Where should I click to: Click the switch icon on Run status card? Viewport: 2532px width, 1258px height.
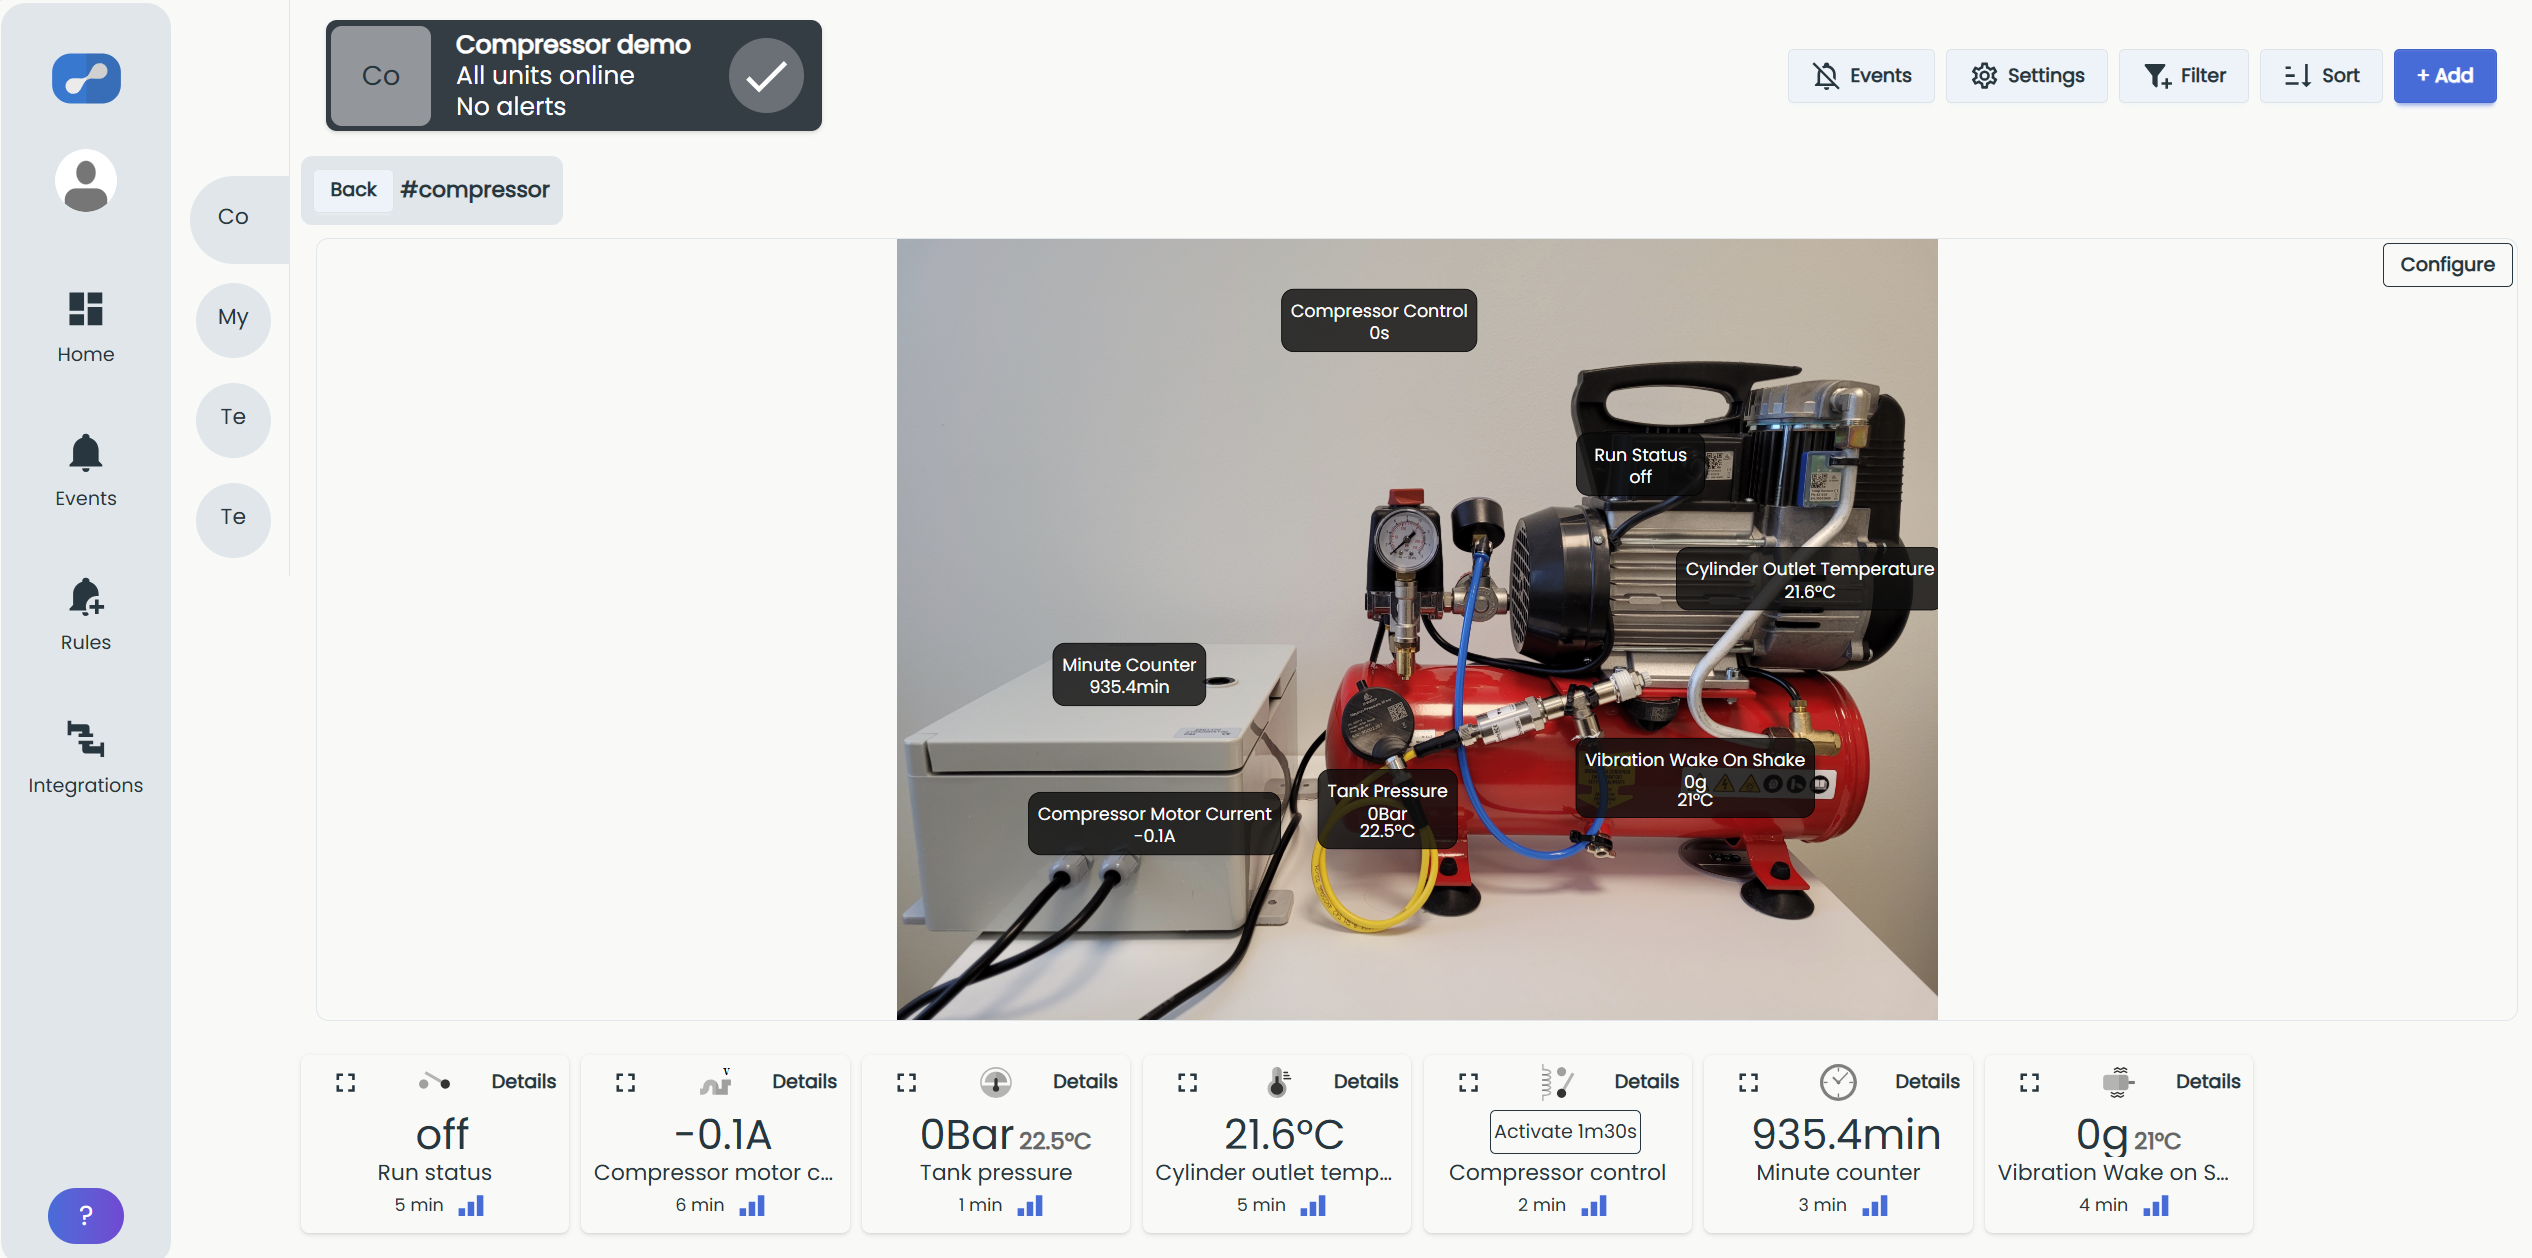click(434, 1082)
